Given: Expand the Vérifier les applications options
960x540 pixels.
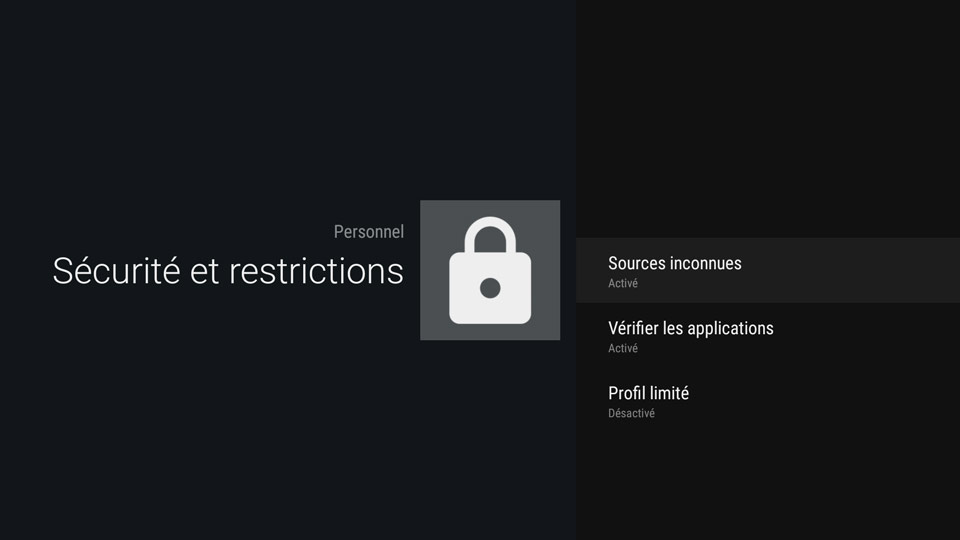Looking at the screenshot, I should pos(768,335).
